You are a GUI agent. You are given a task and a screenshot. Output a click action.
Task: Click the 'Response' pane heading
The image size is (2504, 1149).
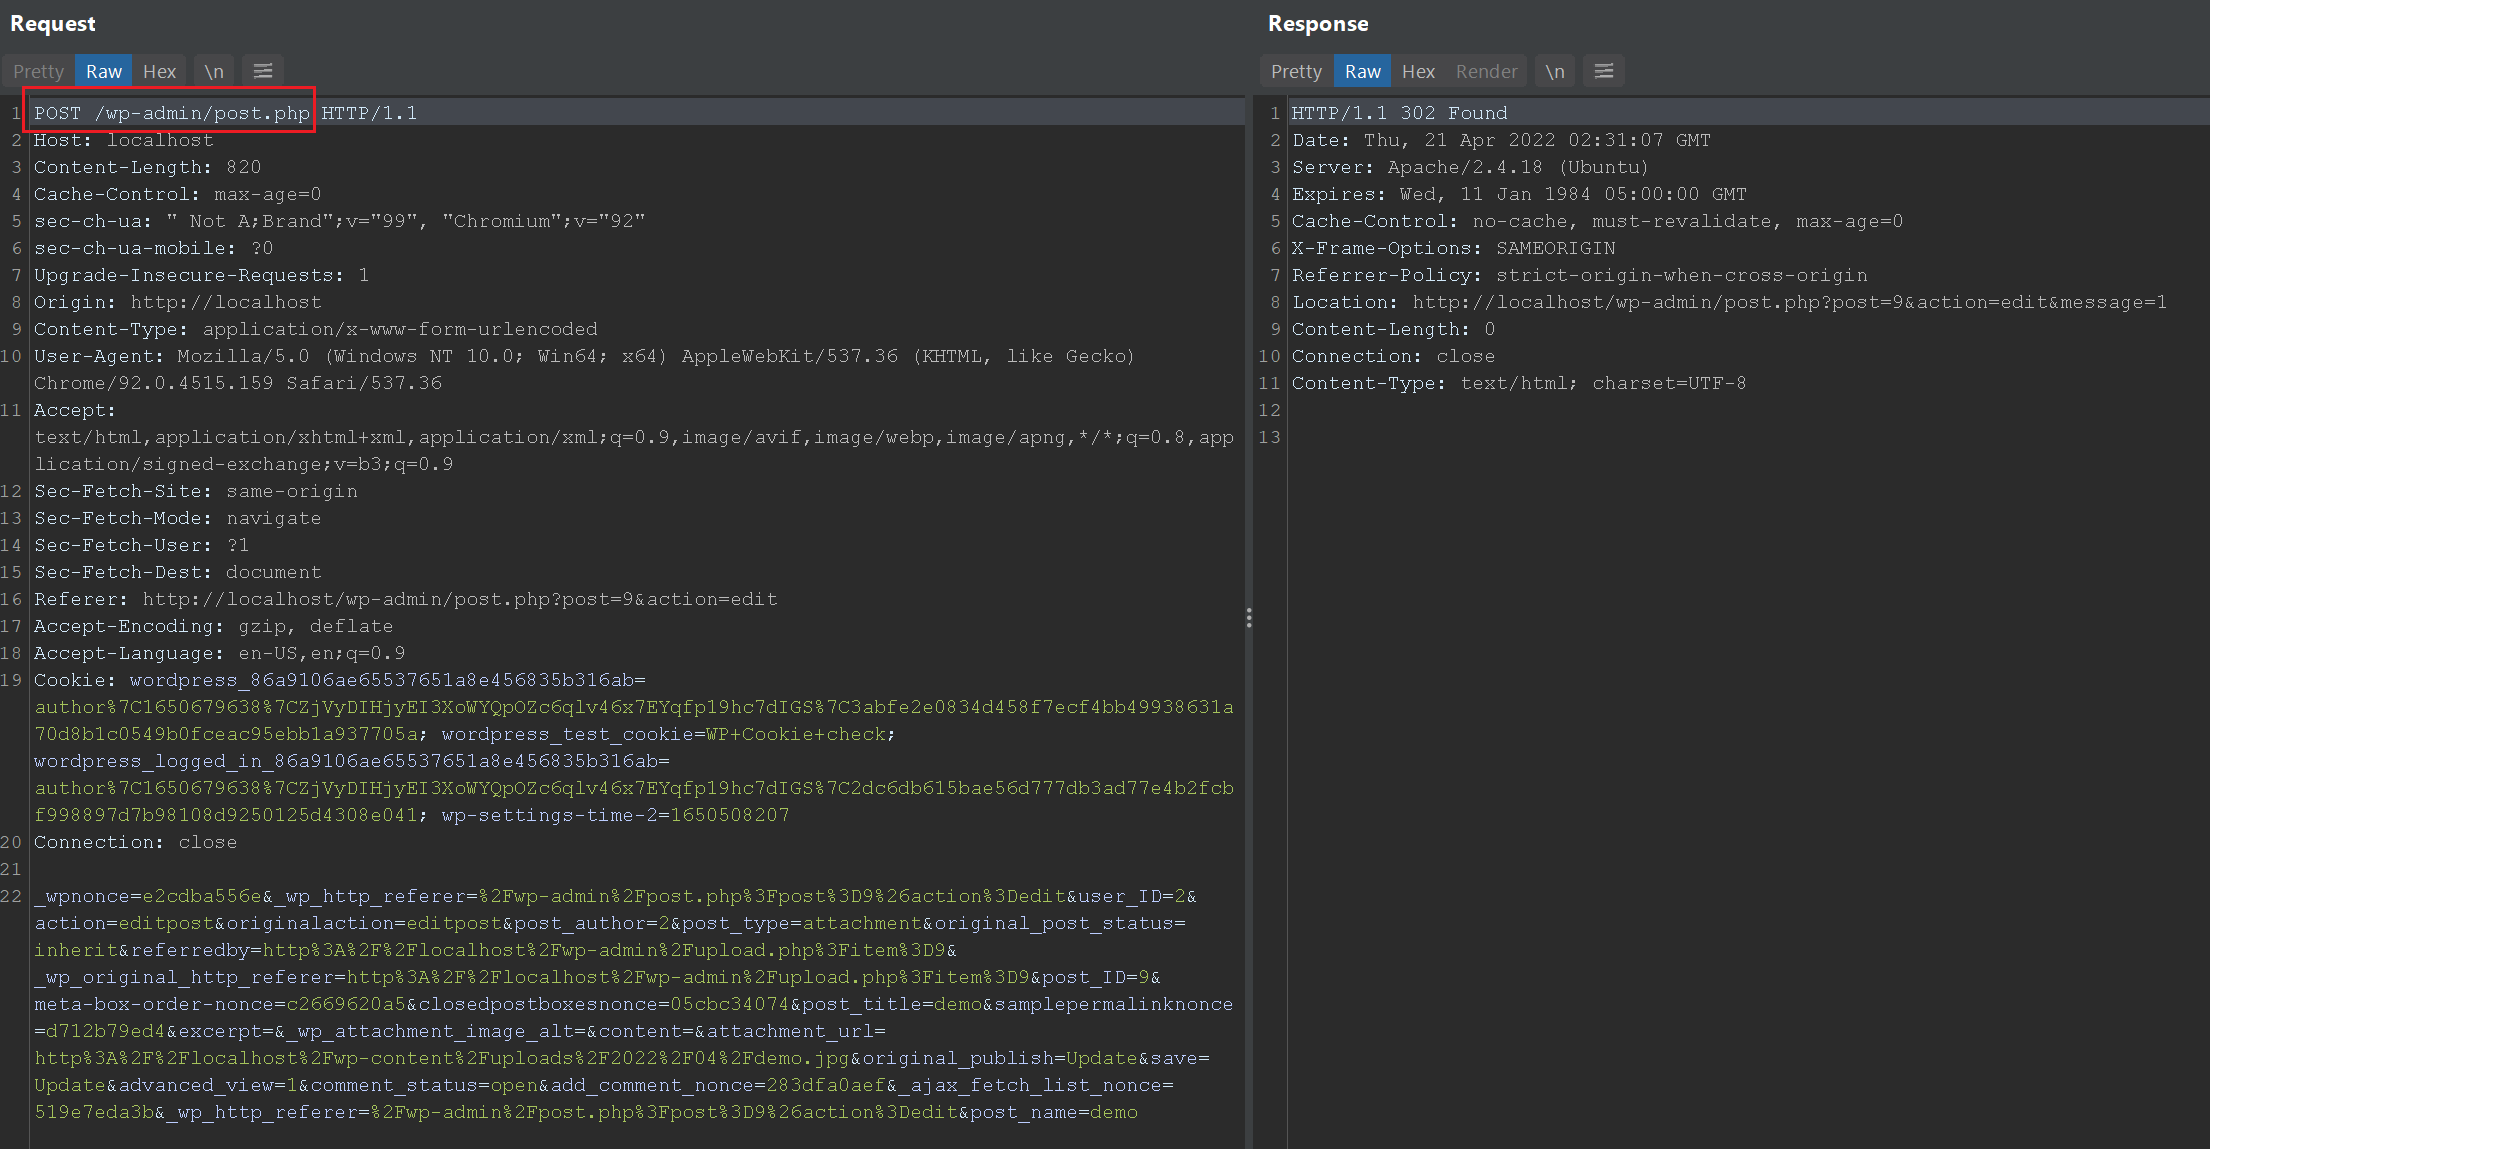click(x=1318, y=24)
